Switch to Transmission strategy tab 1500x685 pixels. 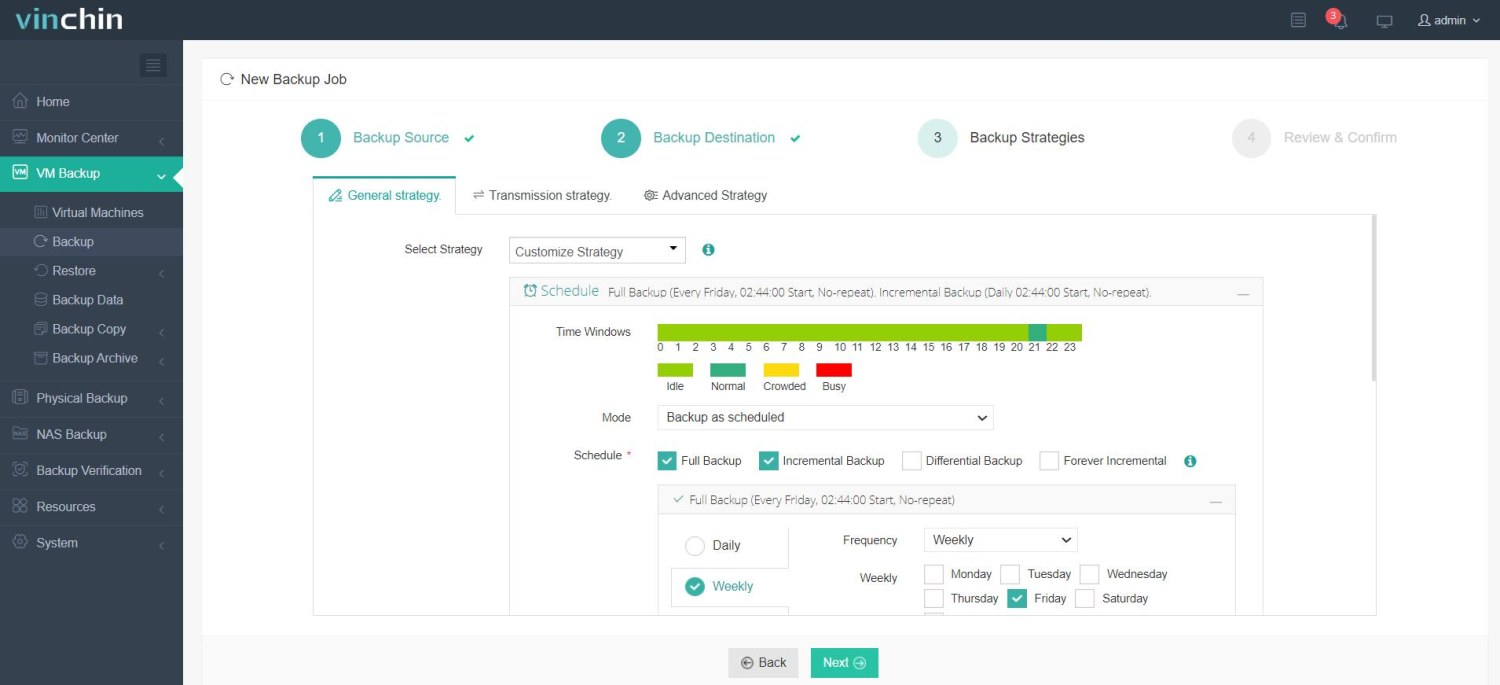coord(542,196)
